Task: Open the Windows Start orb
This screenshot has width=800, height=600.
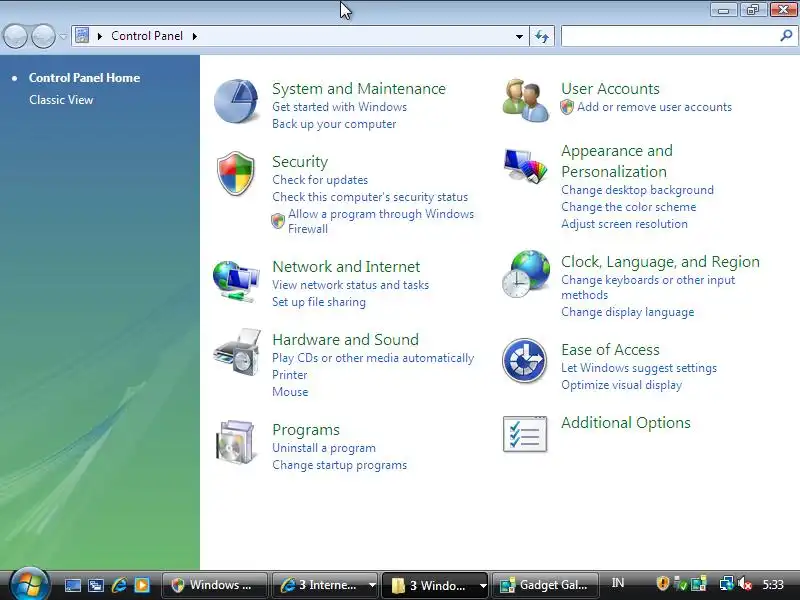Action: point(29,584)
